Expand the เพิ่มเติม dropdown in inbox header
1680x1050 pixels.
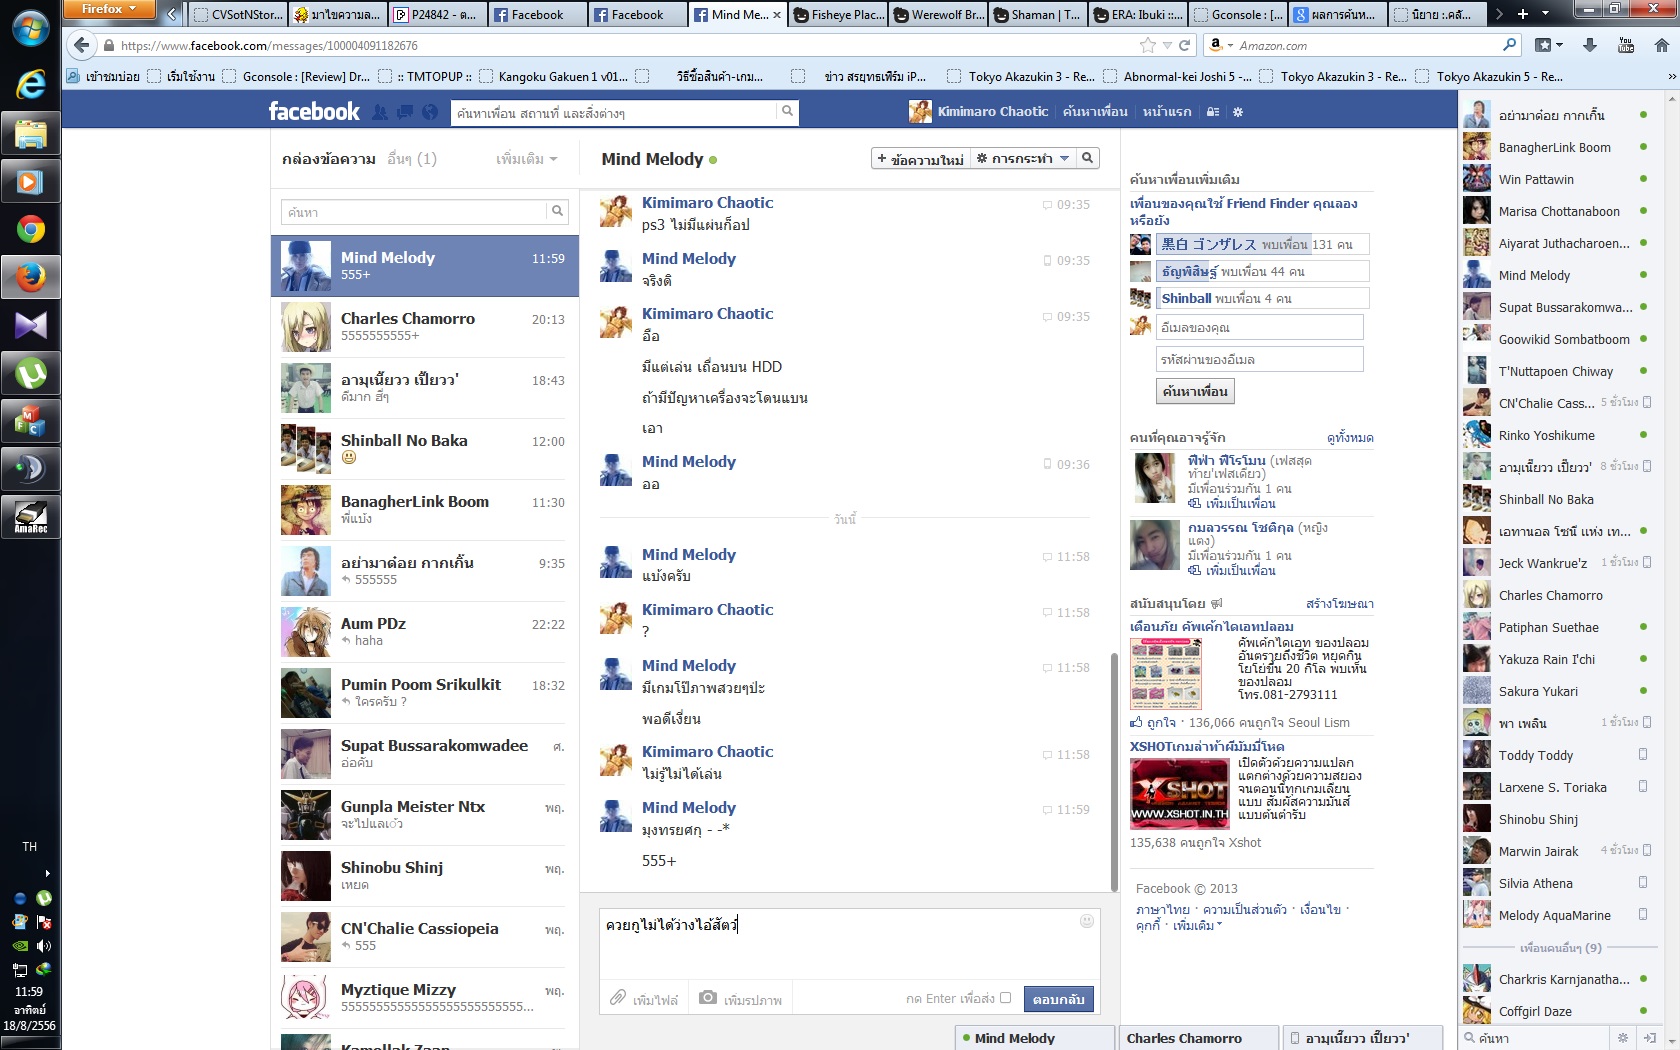pos(527,159)
